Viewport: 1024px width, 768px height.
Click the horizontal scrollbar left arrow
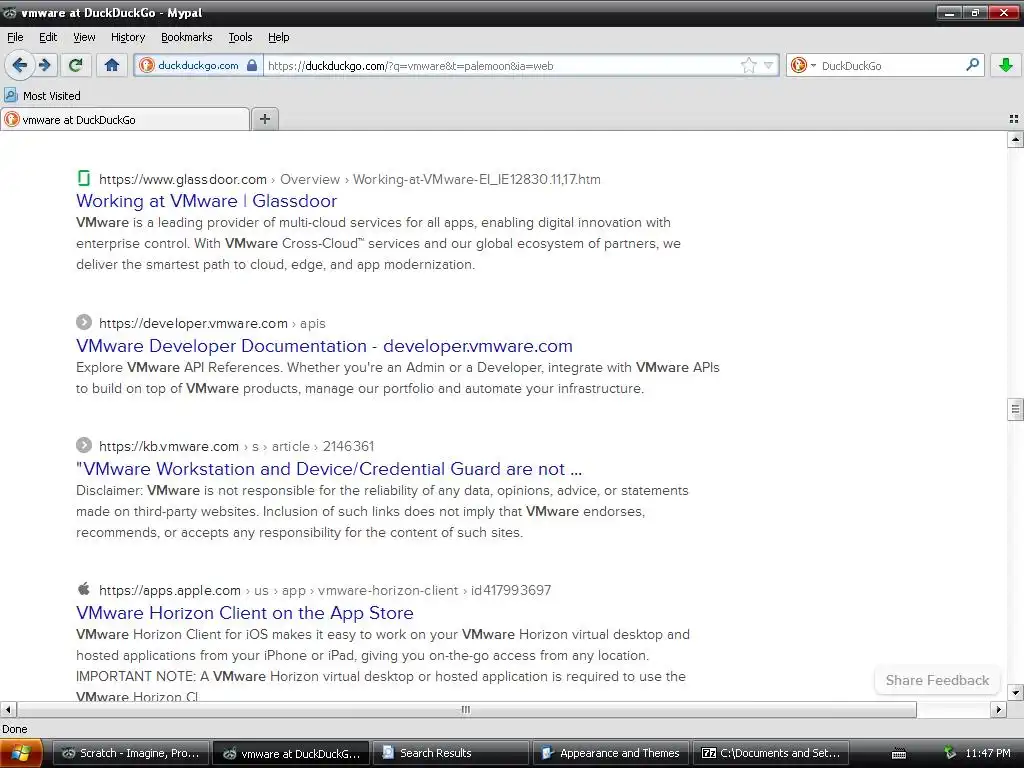8,709
